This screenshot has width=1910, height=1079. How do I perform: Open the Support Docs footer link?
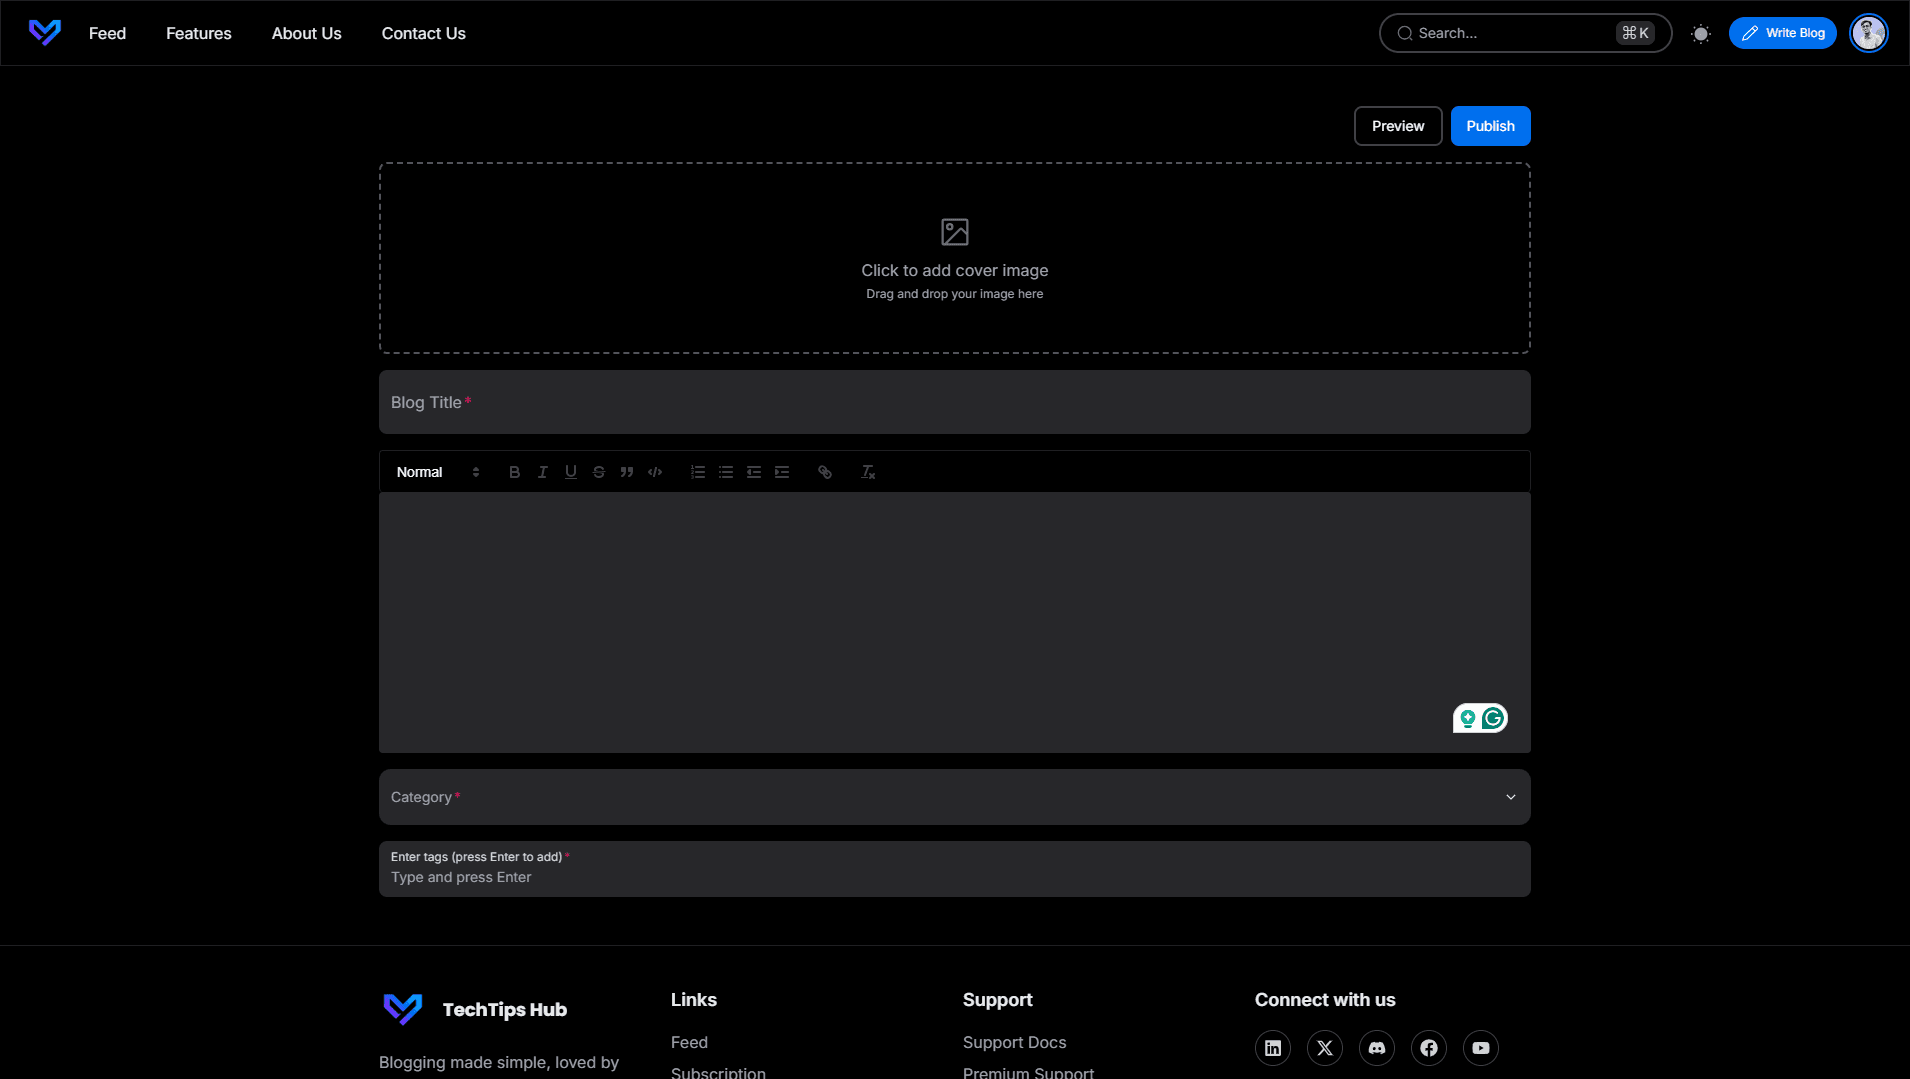[1015, 1042]
